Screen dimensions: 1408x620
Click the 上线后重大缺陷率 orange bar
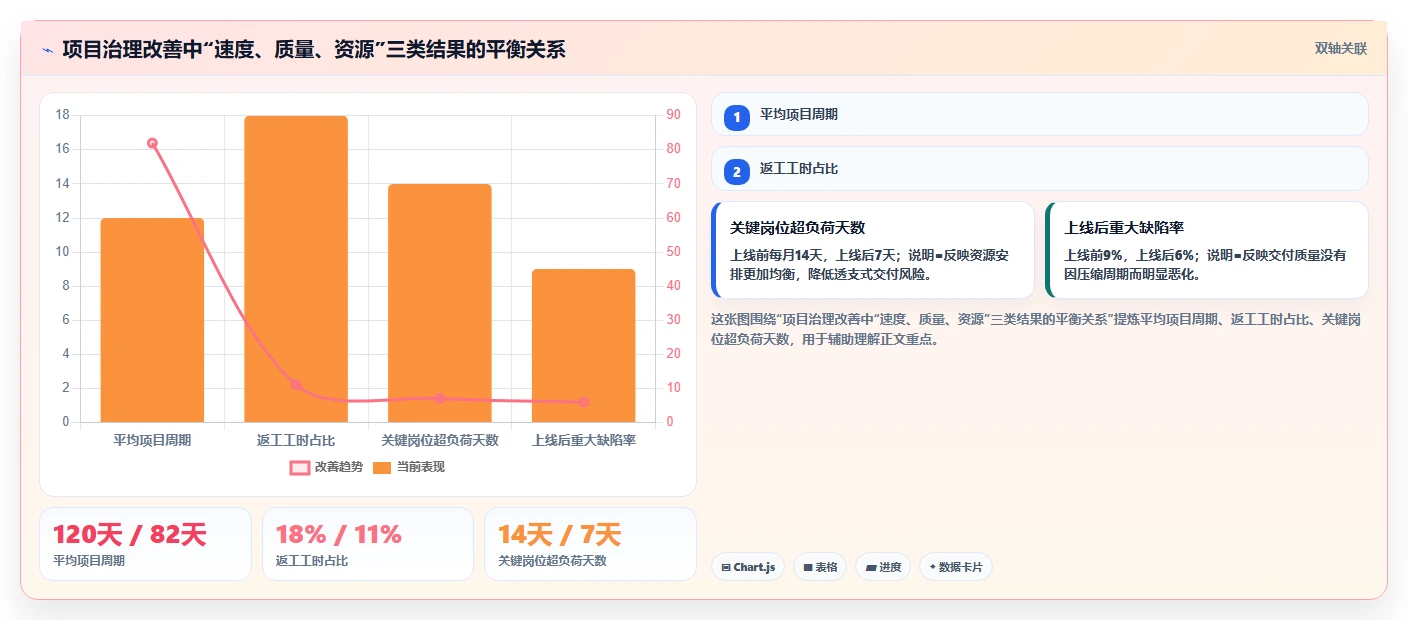(x=583, y=345)
